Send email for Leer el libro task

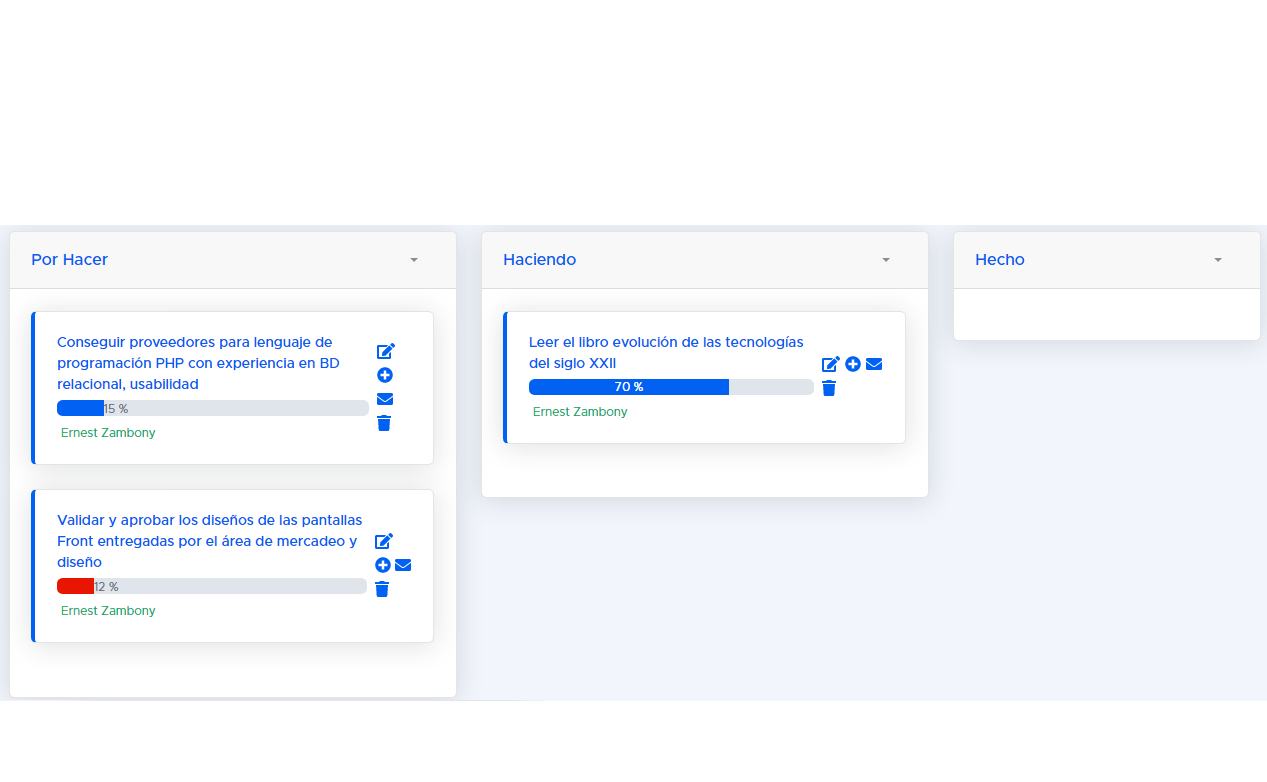pyautogui.click(x=874, y=364)
